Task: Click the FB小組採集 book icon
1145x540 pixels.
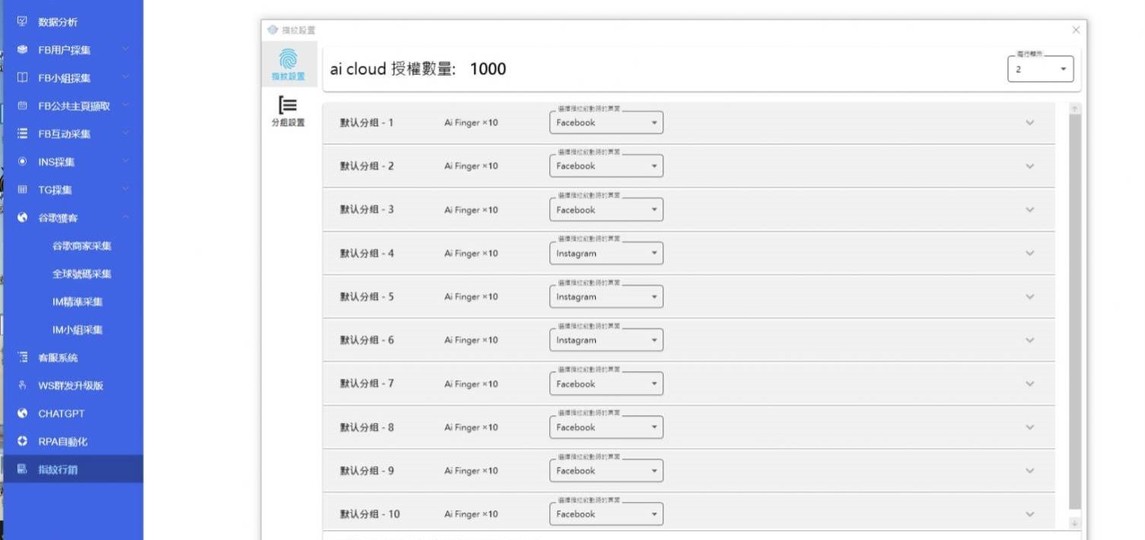Action: point(22,77)
